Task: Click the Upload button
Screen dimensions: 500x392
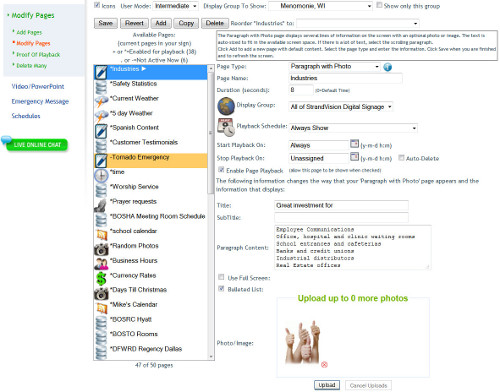Action: pos(327,385)
